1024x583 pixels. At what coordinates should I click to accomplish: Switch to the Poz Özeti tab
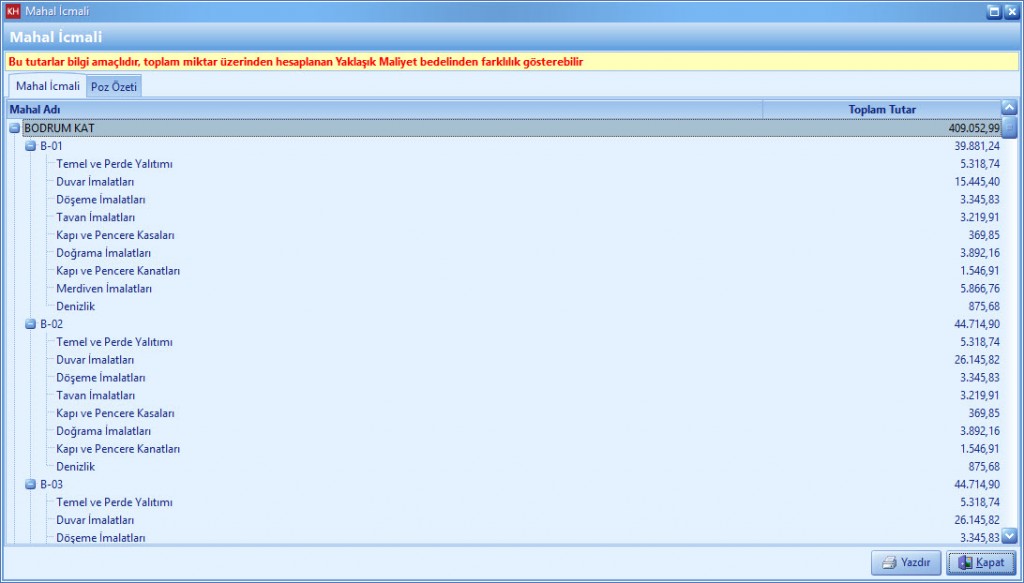pyautogui.click(x=114, y=87)
